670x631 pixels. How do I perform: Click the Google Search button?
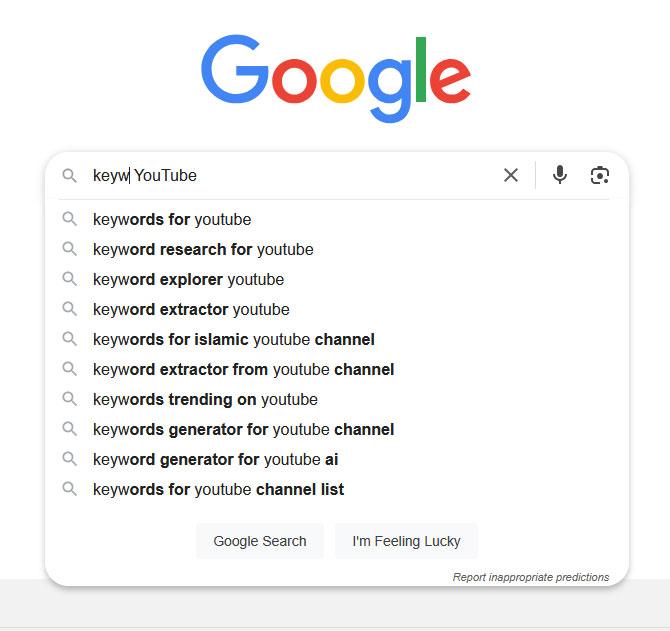click(x=260, y=541)
